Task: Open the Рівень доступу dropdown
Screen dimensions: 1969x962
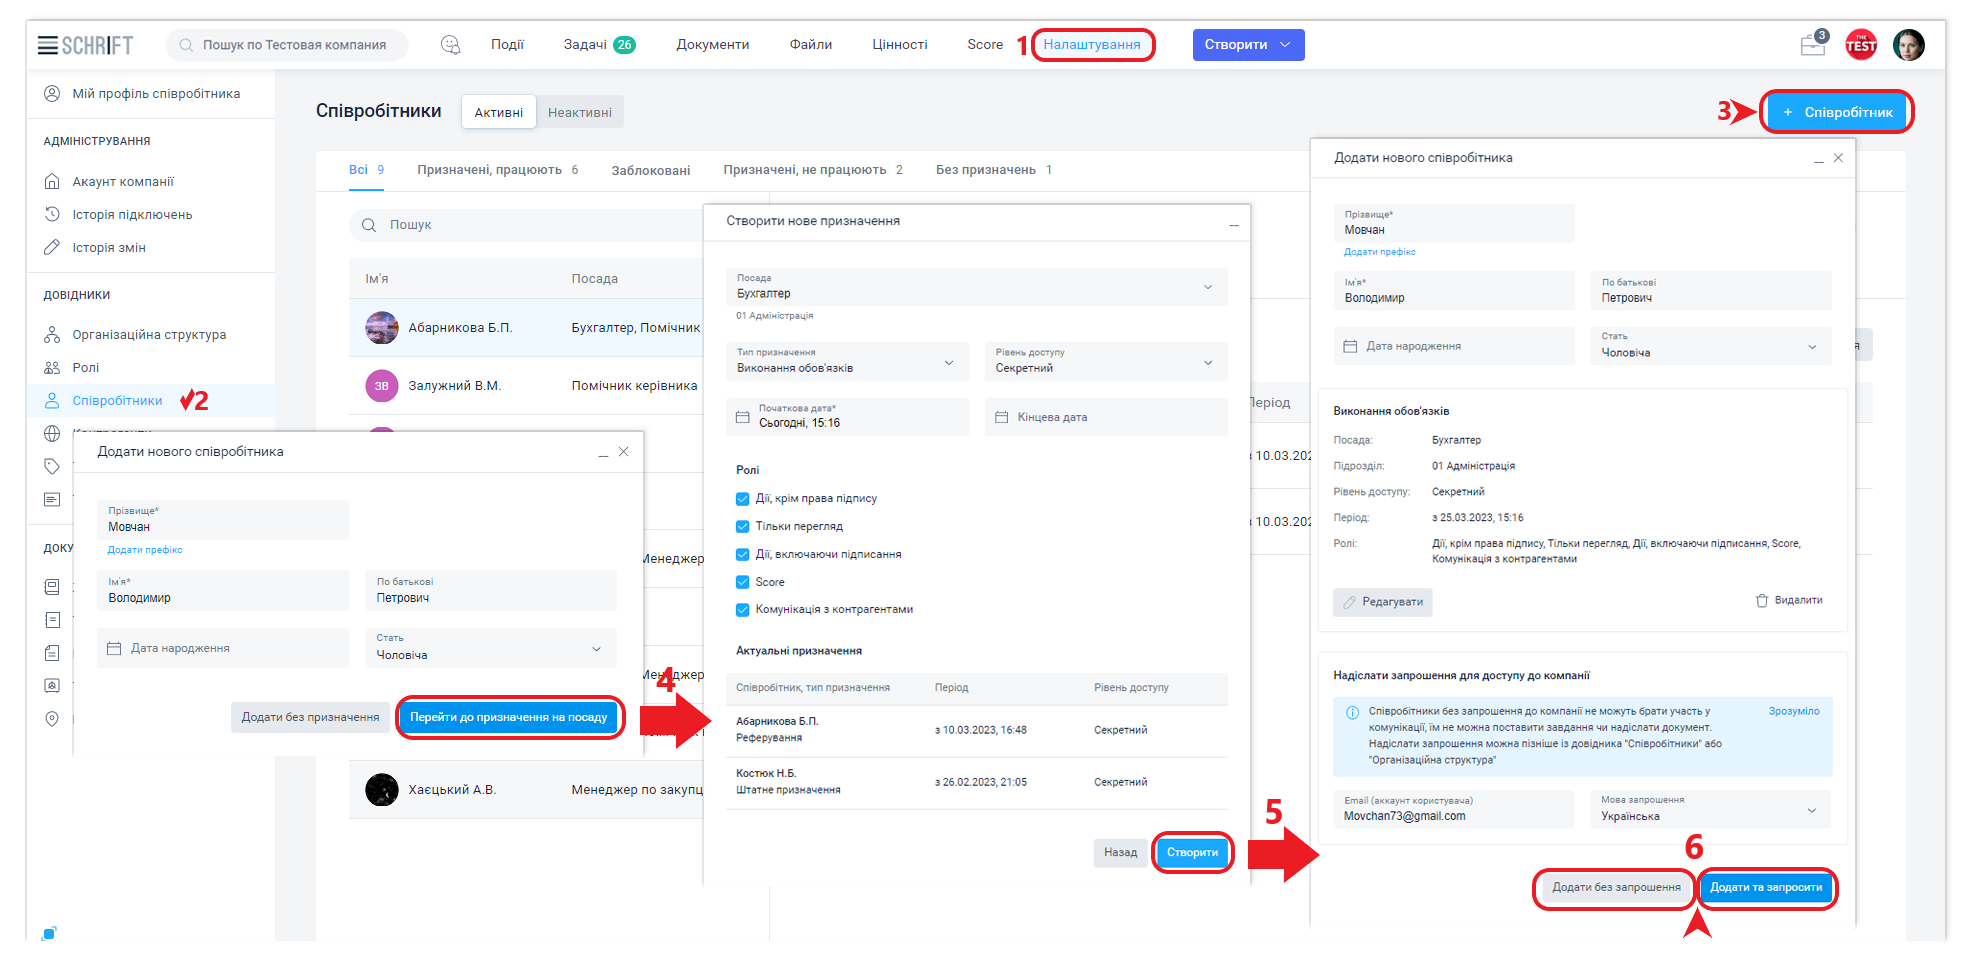Action: pos(1105,362)
